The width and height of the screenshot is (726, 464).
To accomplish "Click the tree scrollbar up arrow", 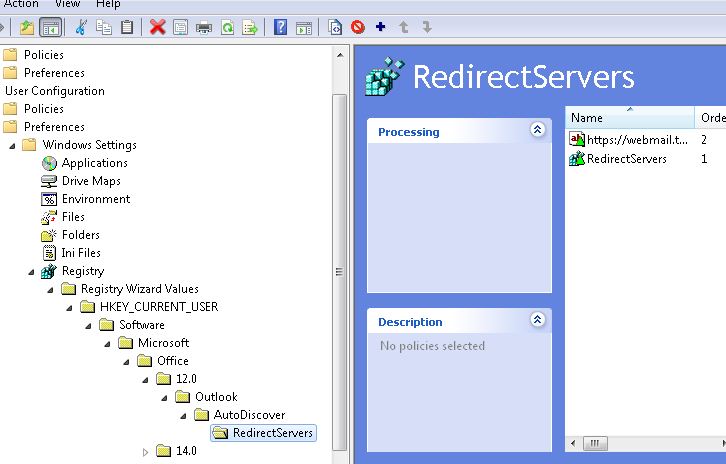I will 340,55.
